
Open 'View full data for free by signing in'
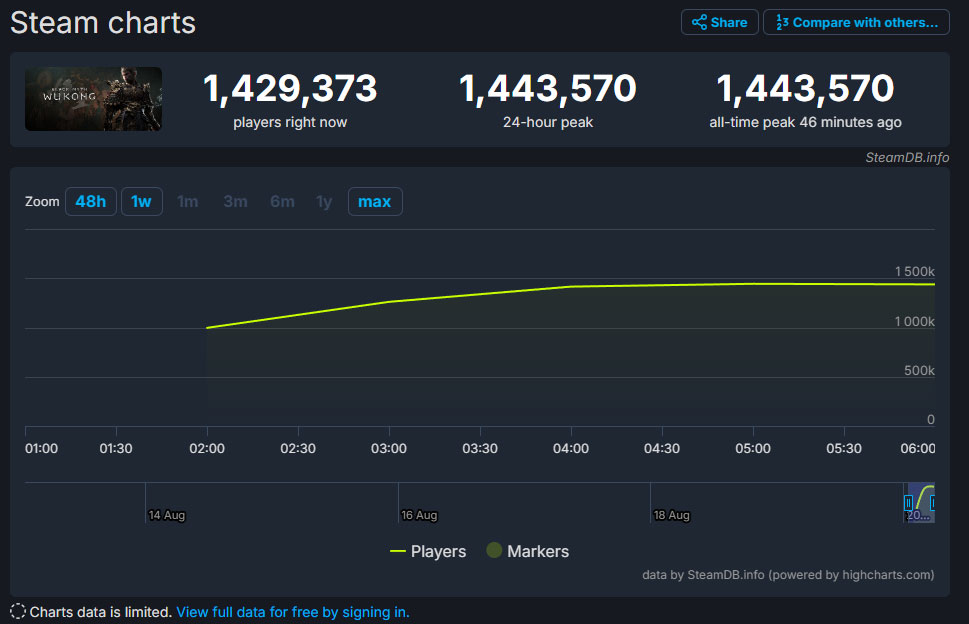292,611
